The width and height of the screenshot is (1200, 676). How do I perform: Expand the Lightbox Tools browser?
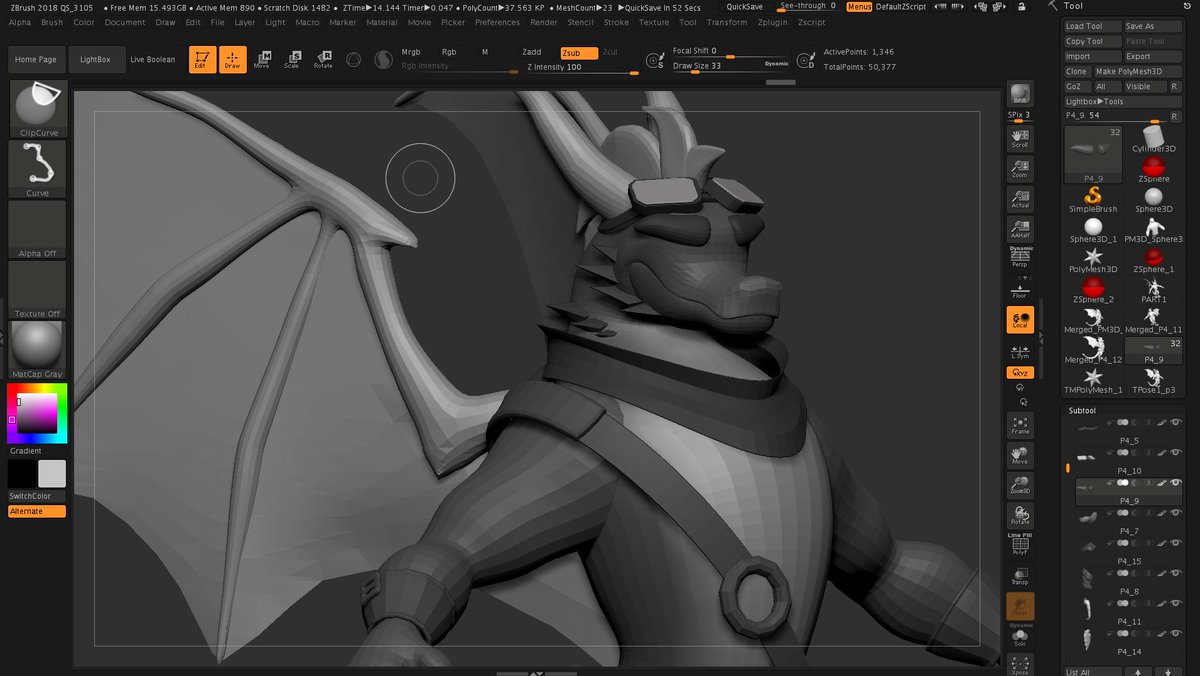[x=1094, y=101]
